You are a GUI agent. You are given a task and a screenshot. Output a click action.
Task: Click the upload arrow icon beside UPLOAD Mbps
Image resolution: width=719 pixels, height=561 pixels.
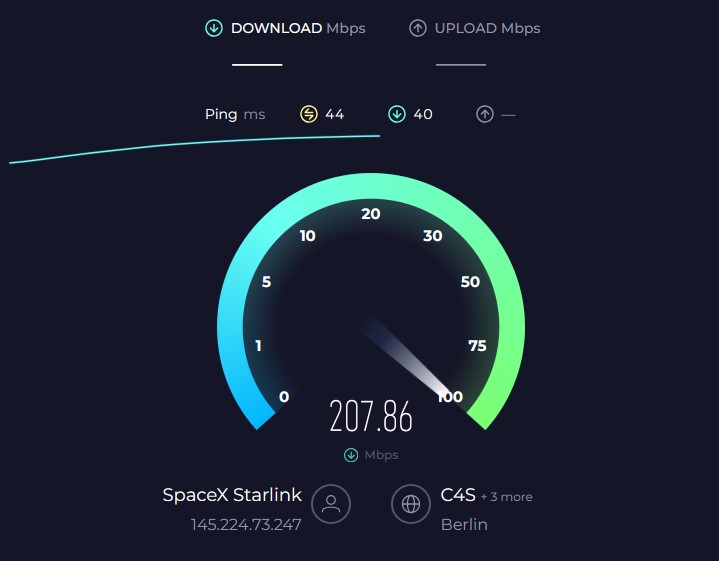pyautogui.click(x=418, y=28)
